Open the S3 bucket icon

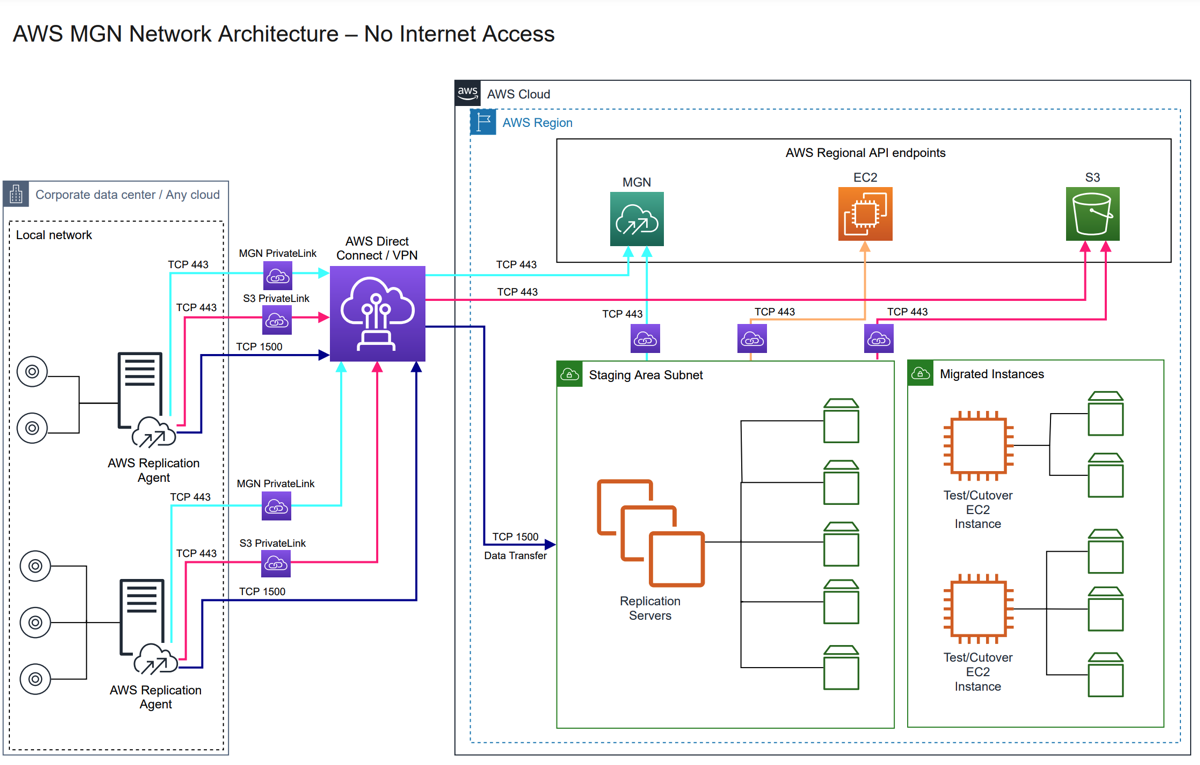click(1092, 214)
